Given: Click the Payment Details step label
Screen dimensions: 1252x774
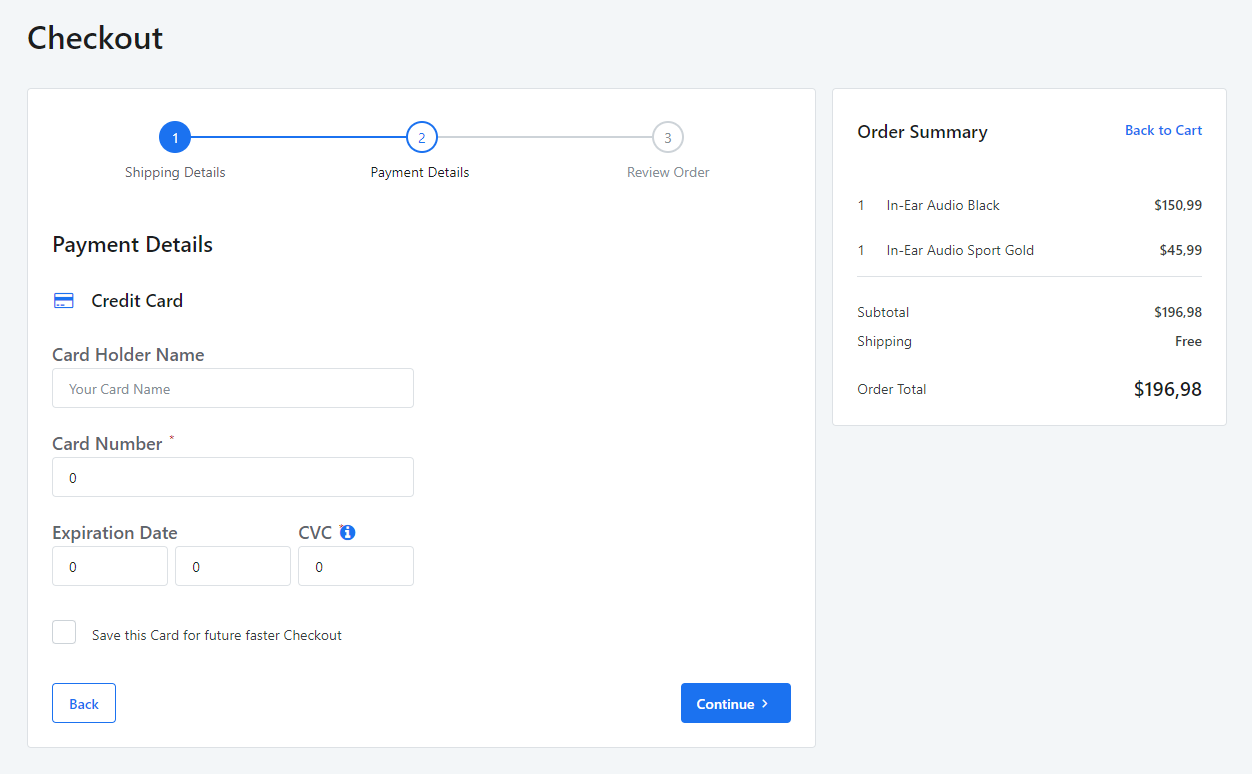Looking at the screenshot, I should 419,172.
